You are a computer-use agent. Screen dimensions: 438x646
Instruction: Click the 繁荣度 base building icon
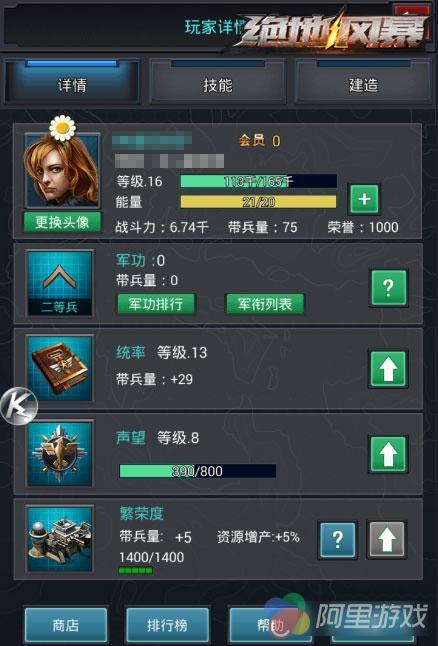click(60, 539)
